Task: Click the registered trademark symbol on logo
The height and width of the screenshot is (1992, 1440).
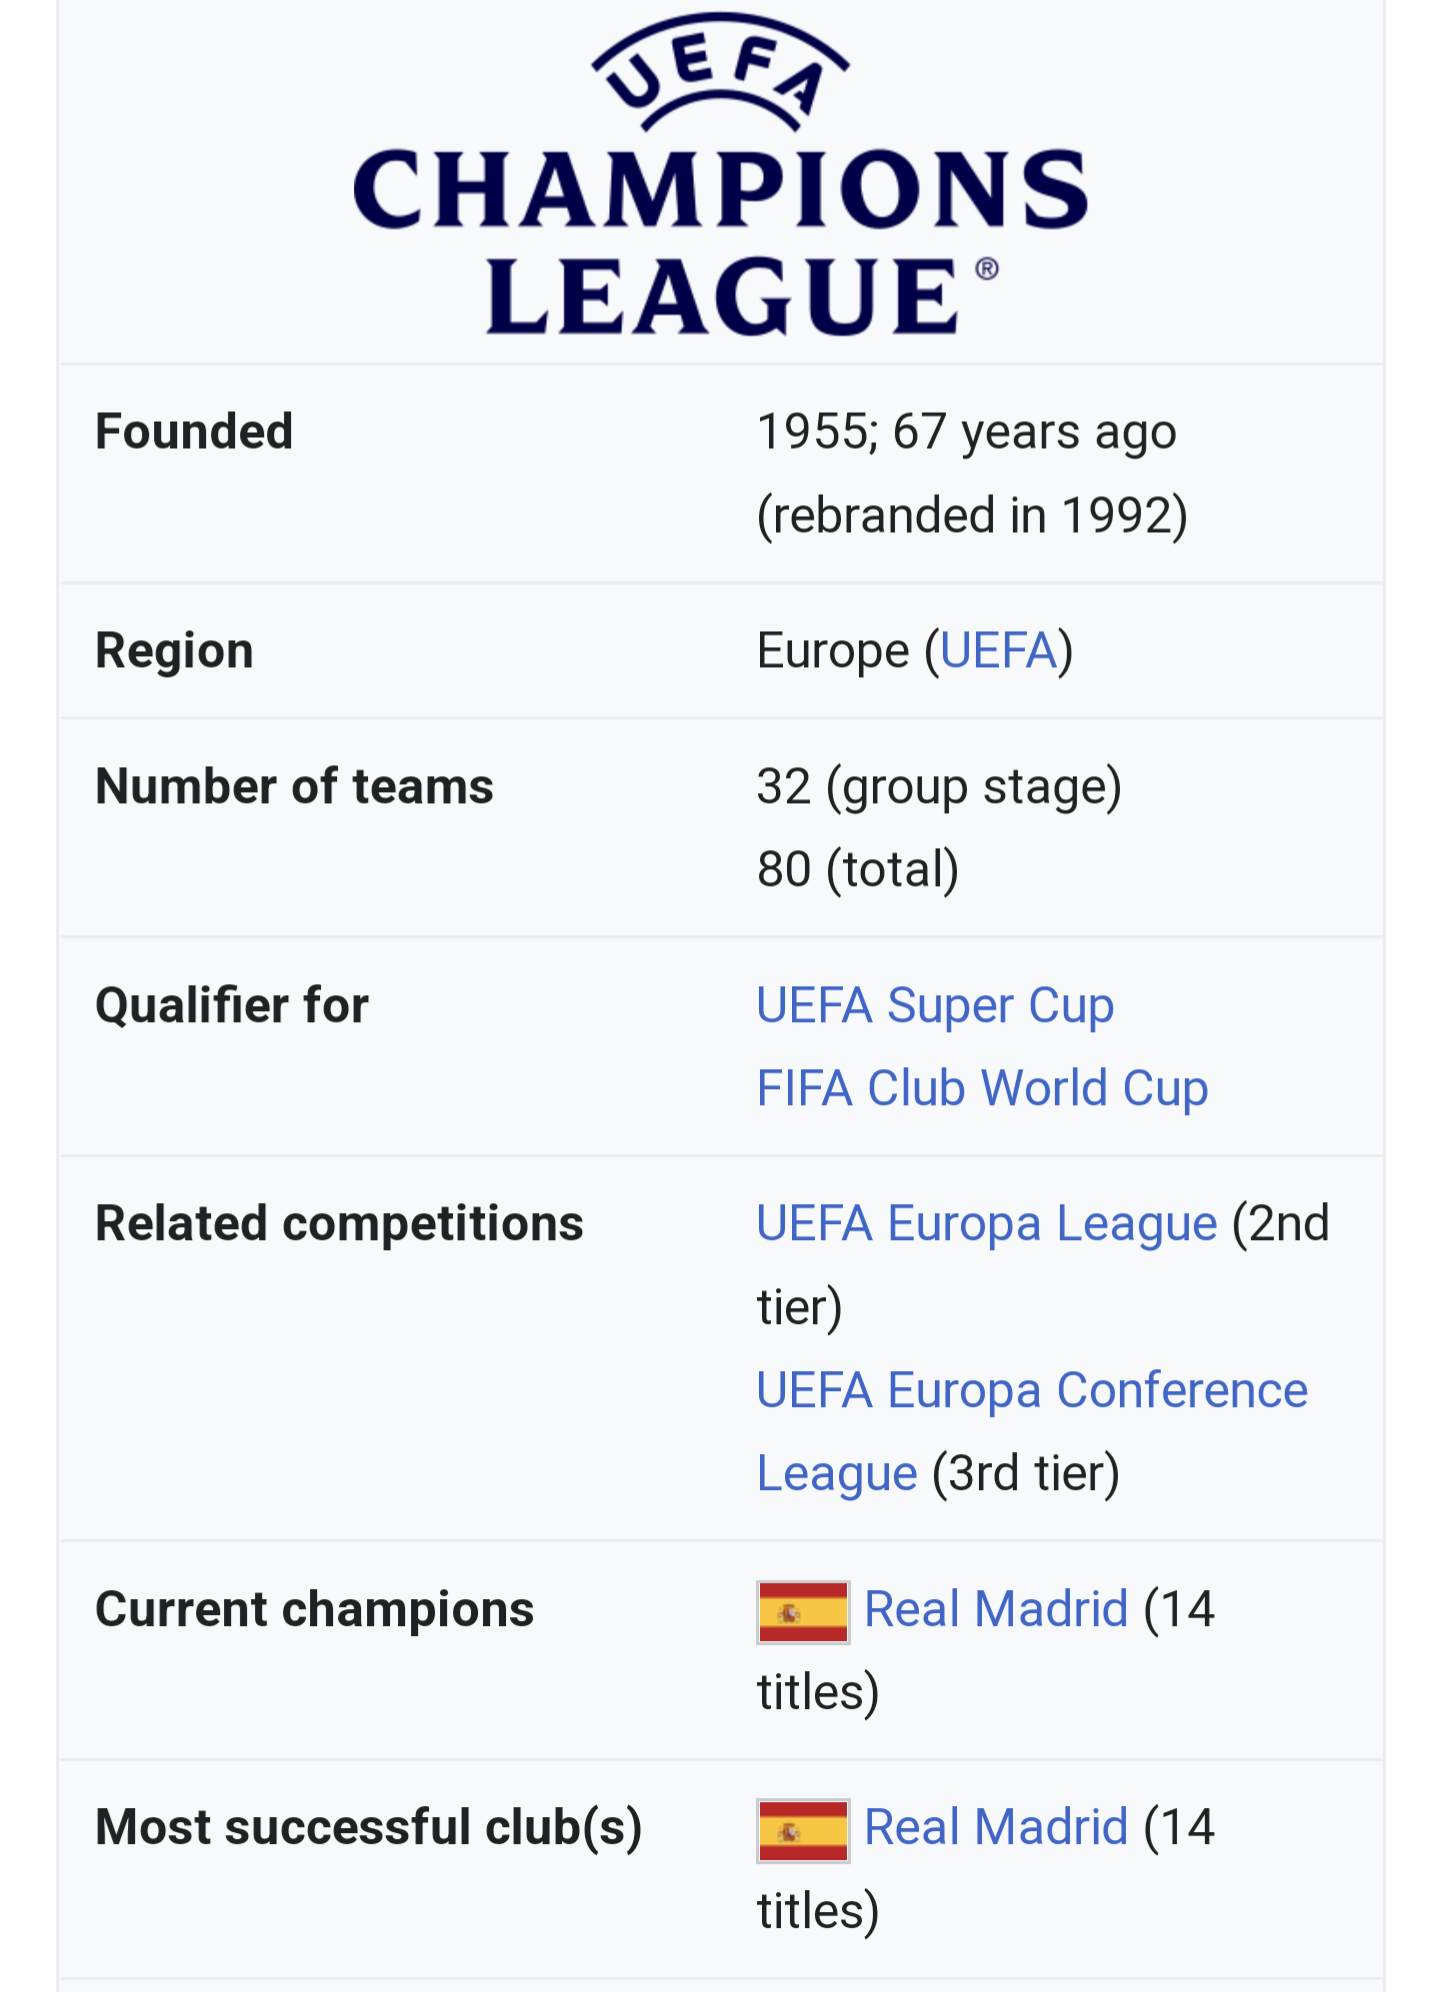Action: [x=986, y=269]
